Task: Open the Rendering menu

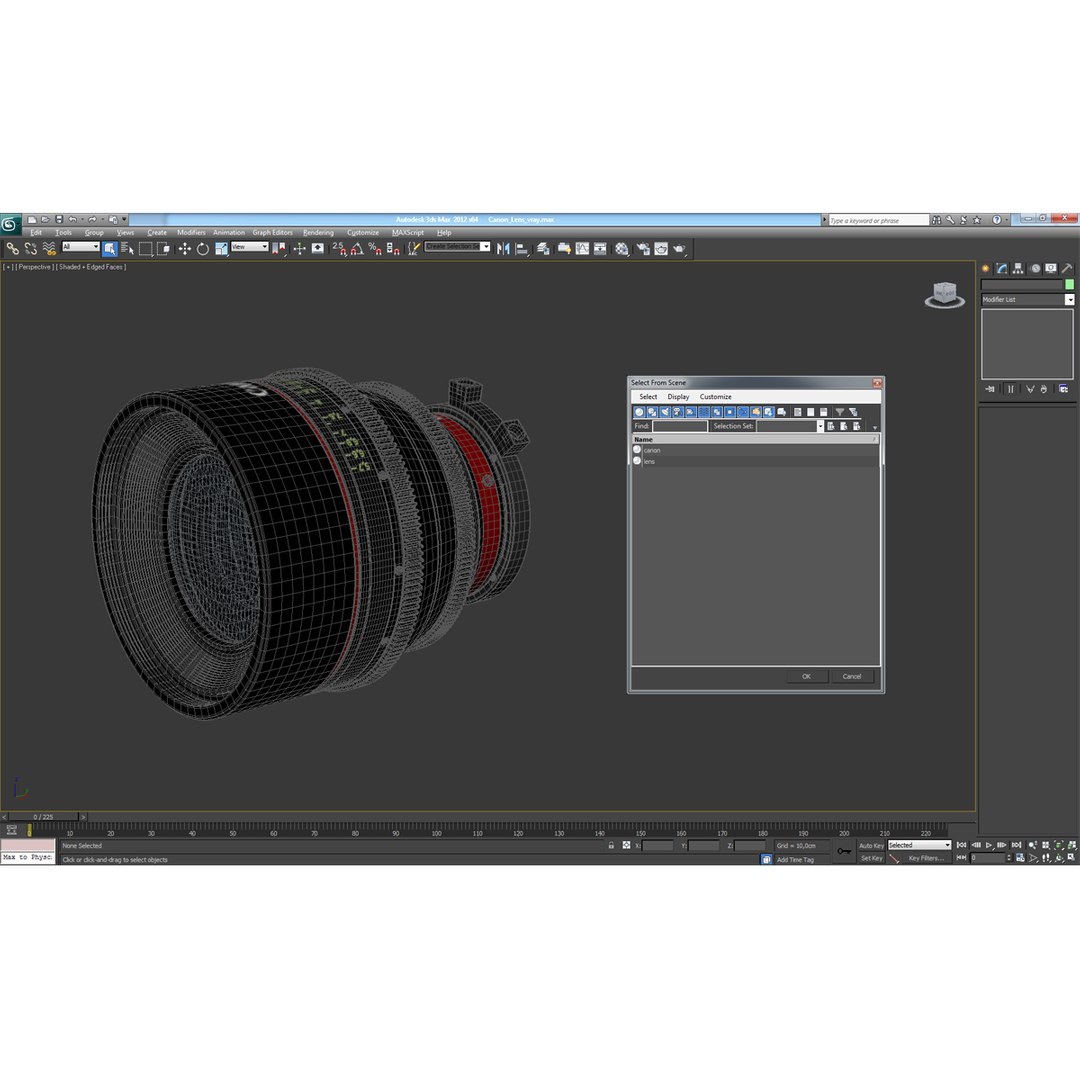Action: pos(318,233)
